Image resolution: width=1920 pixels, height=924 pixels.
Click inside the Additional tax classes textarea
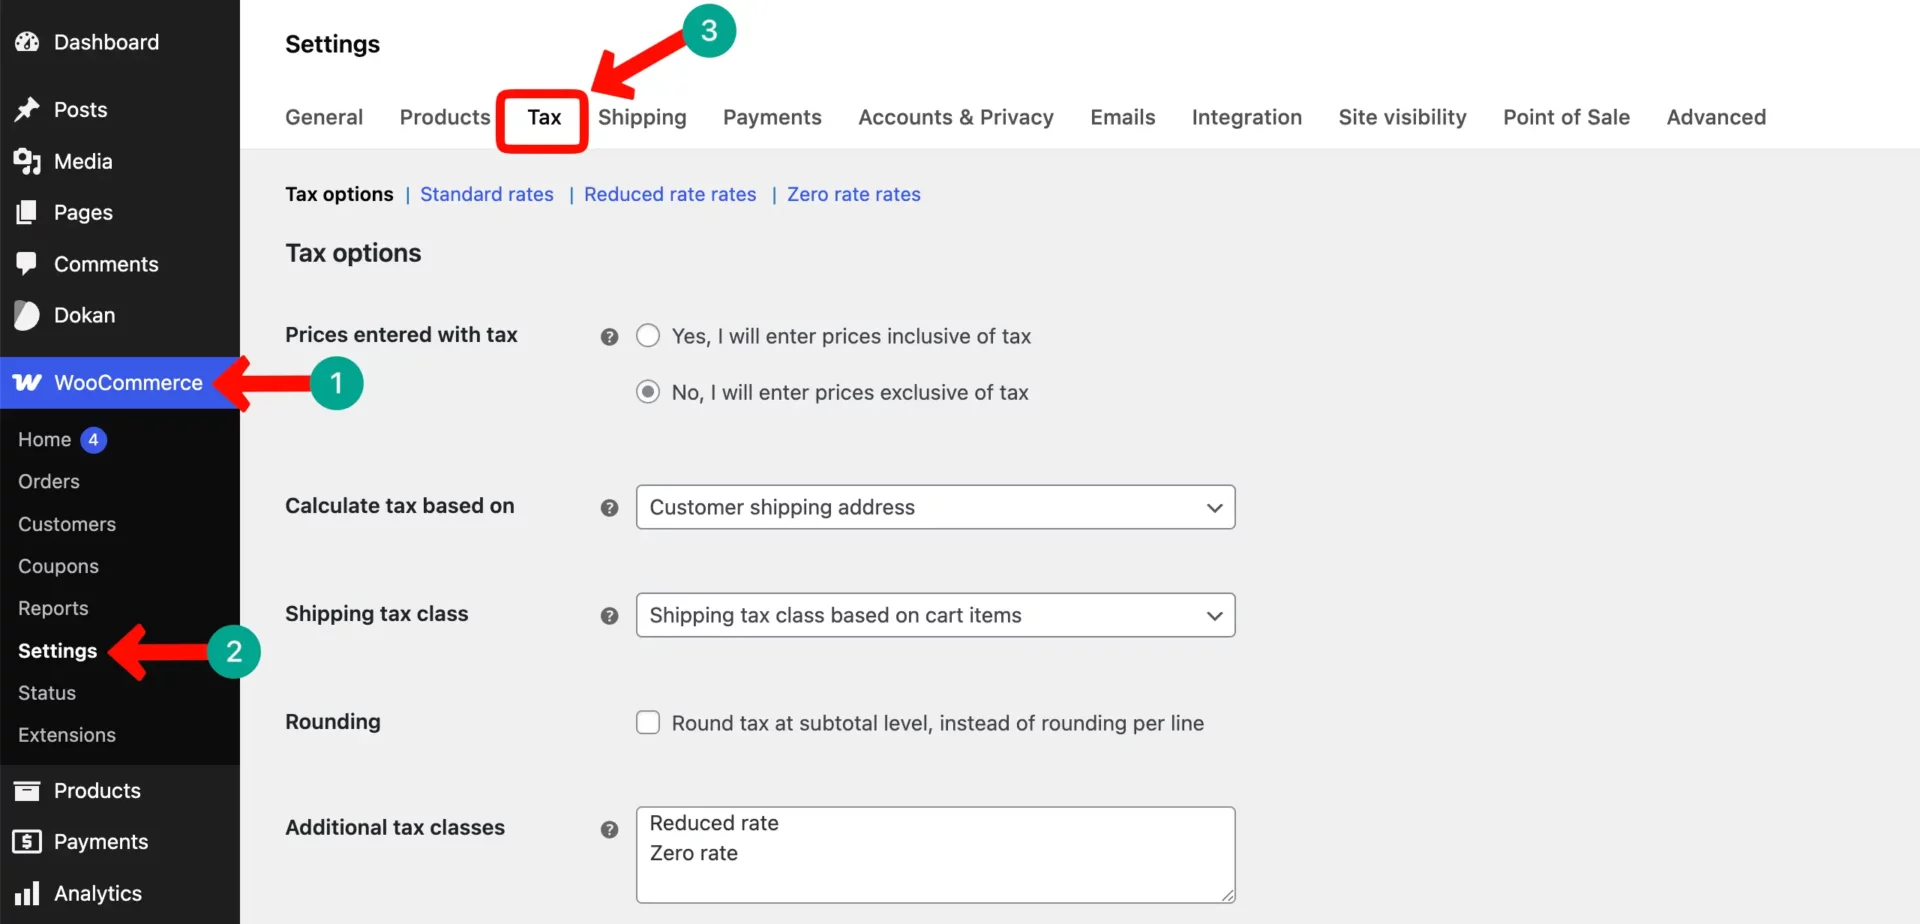935,855
